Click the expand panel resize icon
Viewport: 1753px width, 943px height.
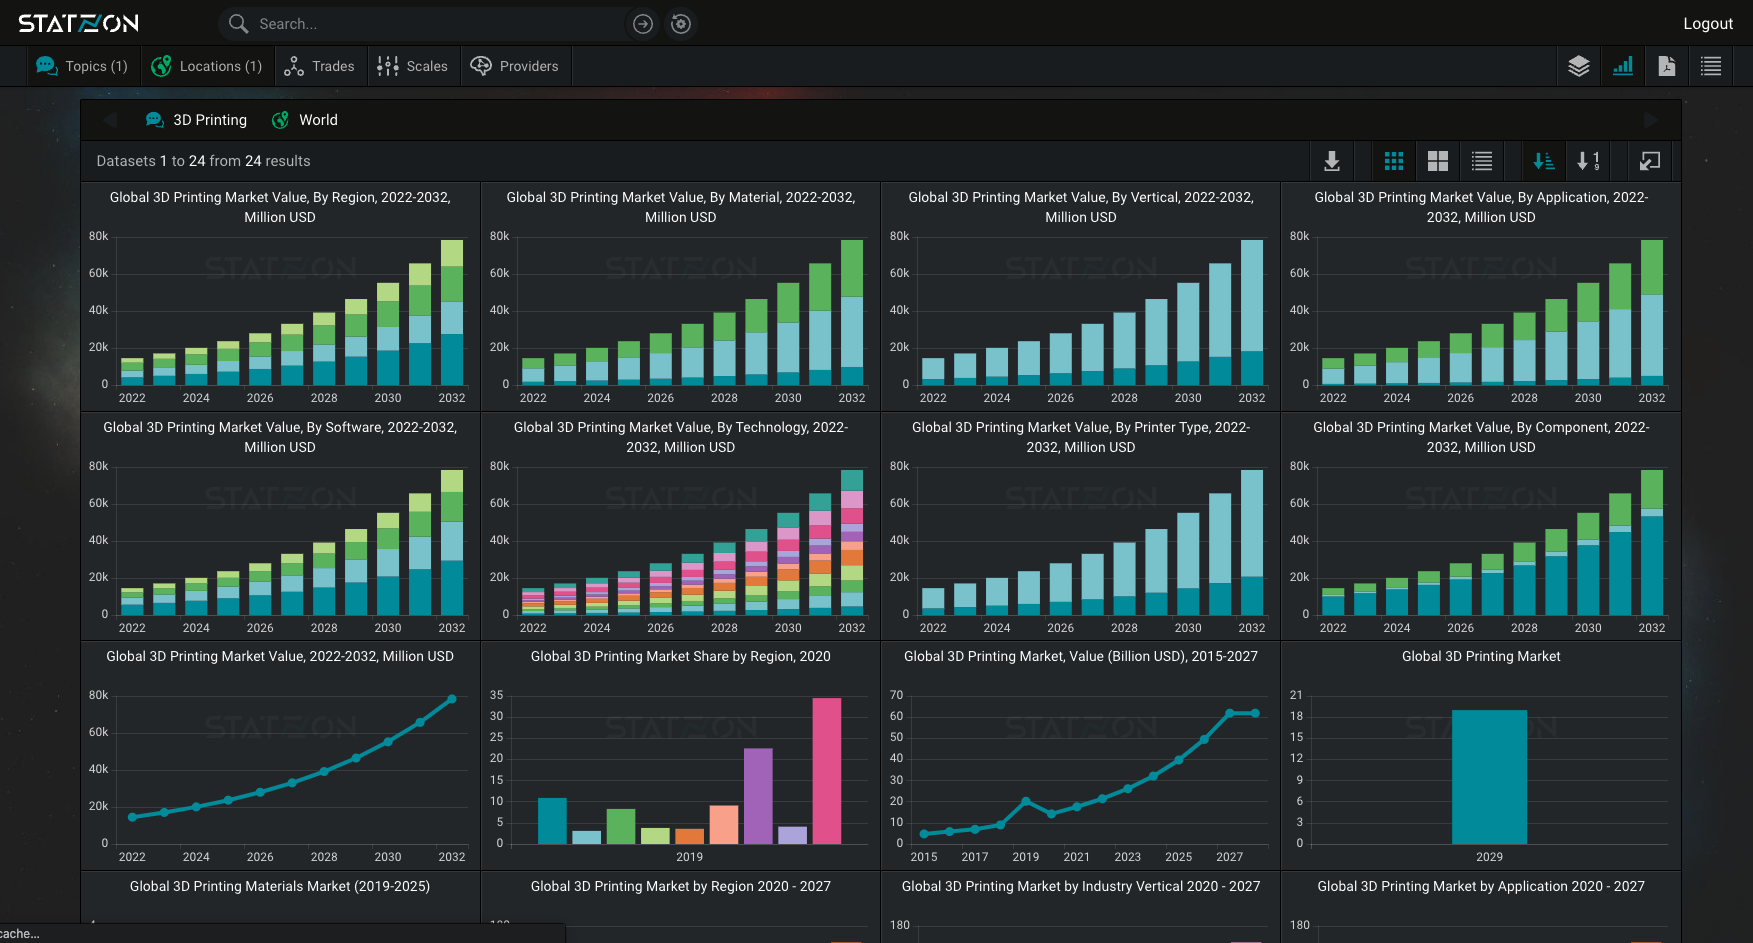tap(1650, 161)
